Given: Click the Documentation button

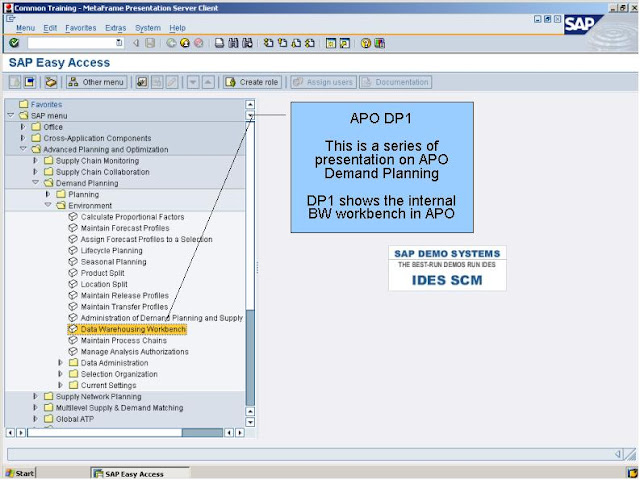Looking at the screenshot, I should coord(396,82).
